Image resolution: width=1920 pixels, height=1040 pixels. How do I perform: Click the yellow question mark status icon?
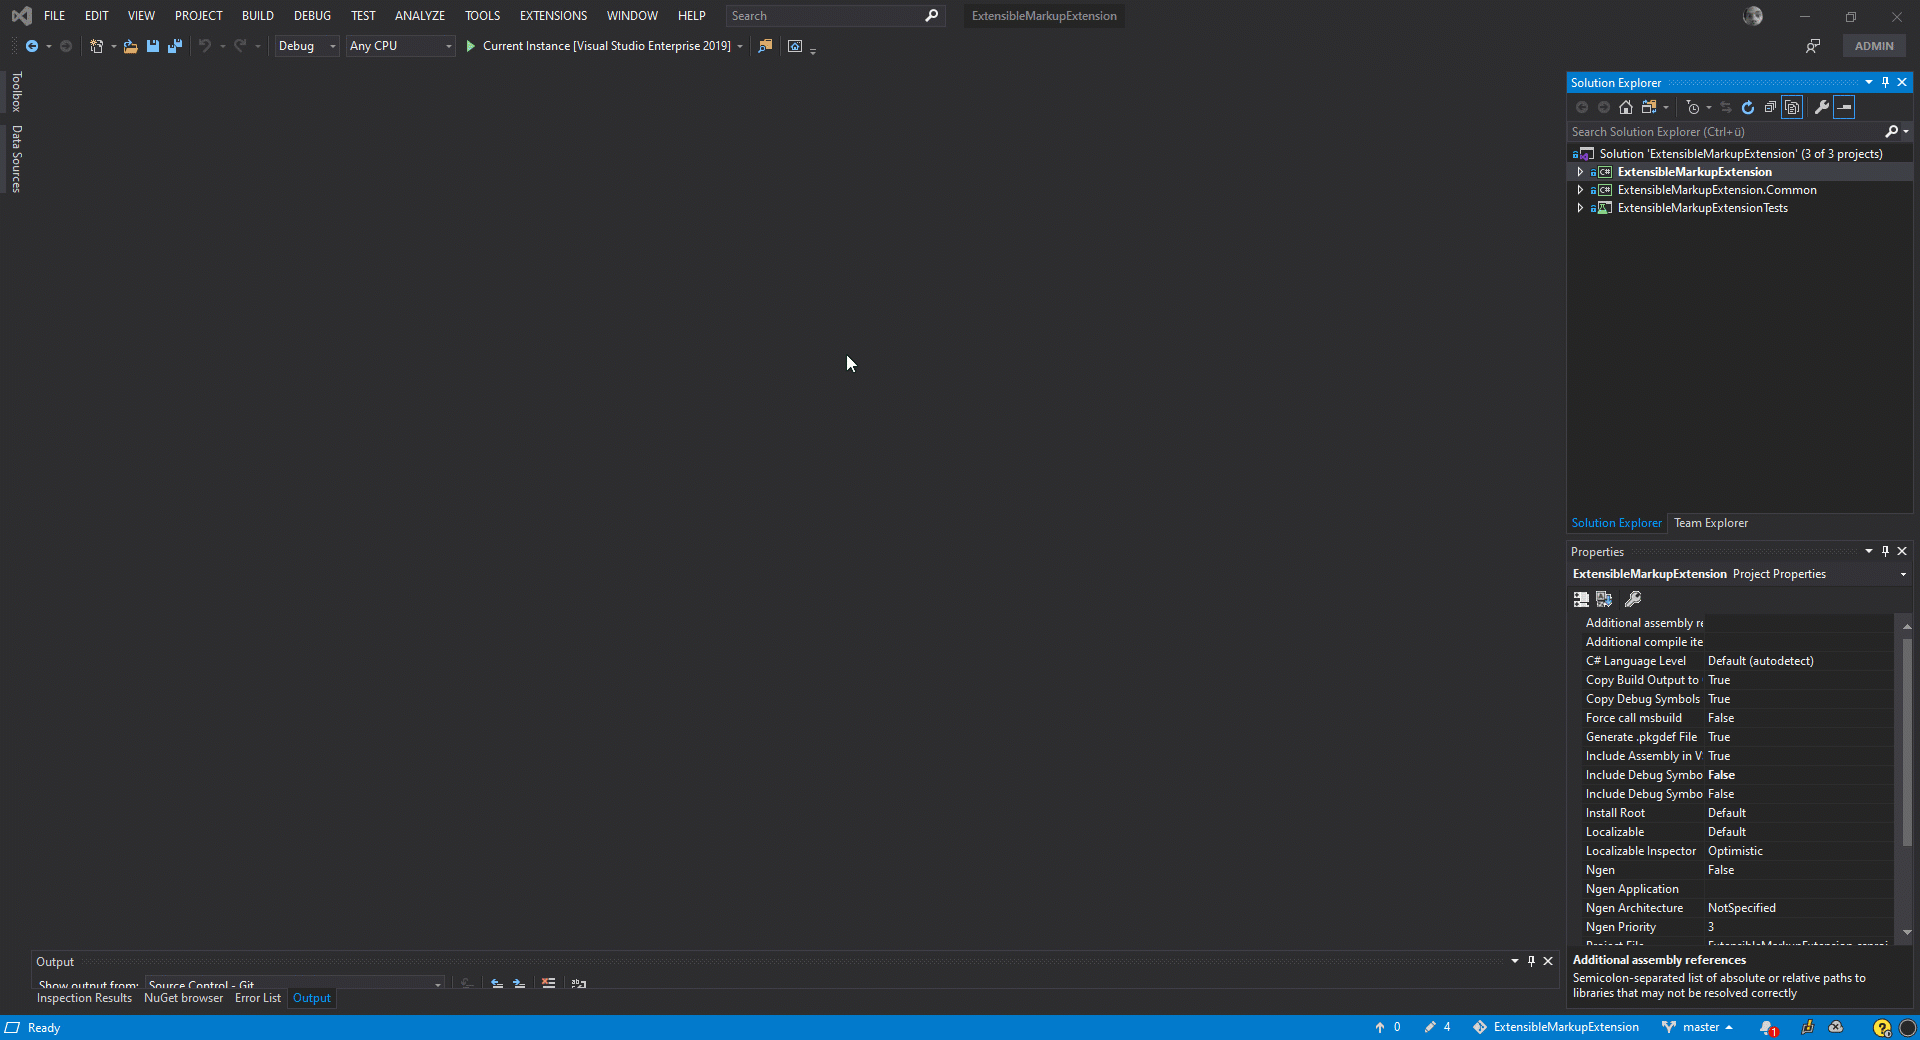click(x=1882, y=1027)
